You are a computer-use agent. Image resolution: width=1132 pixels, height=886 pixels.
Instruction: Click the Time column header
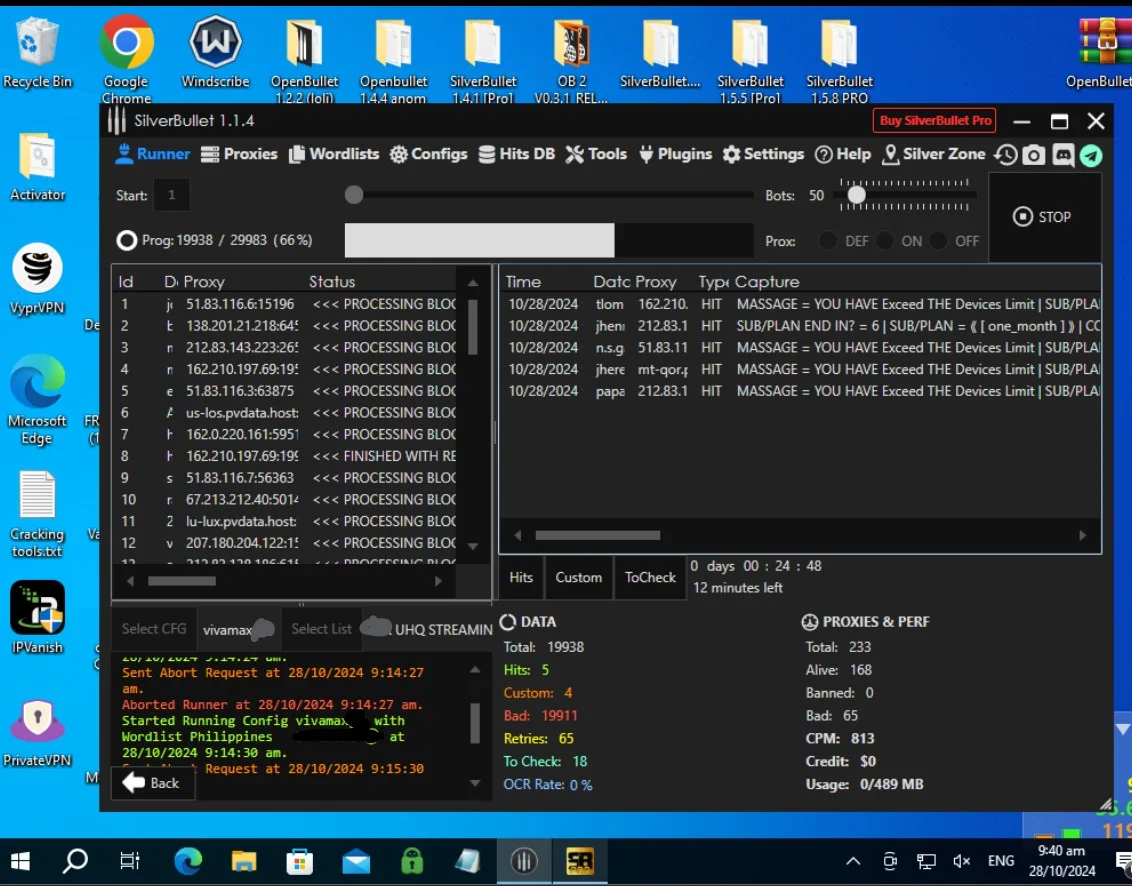pyautogui.click(x=523, y=282)
